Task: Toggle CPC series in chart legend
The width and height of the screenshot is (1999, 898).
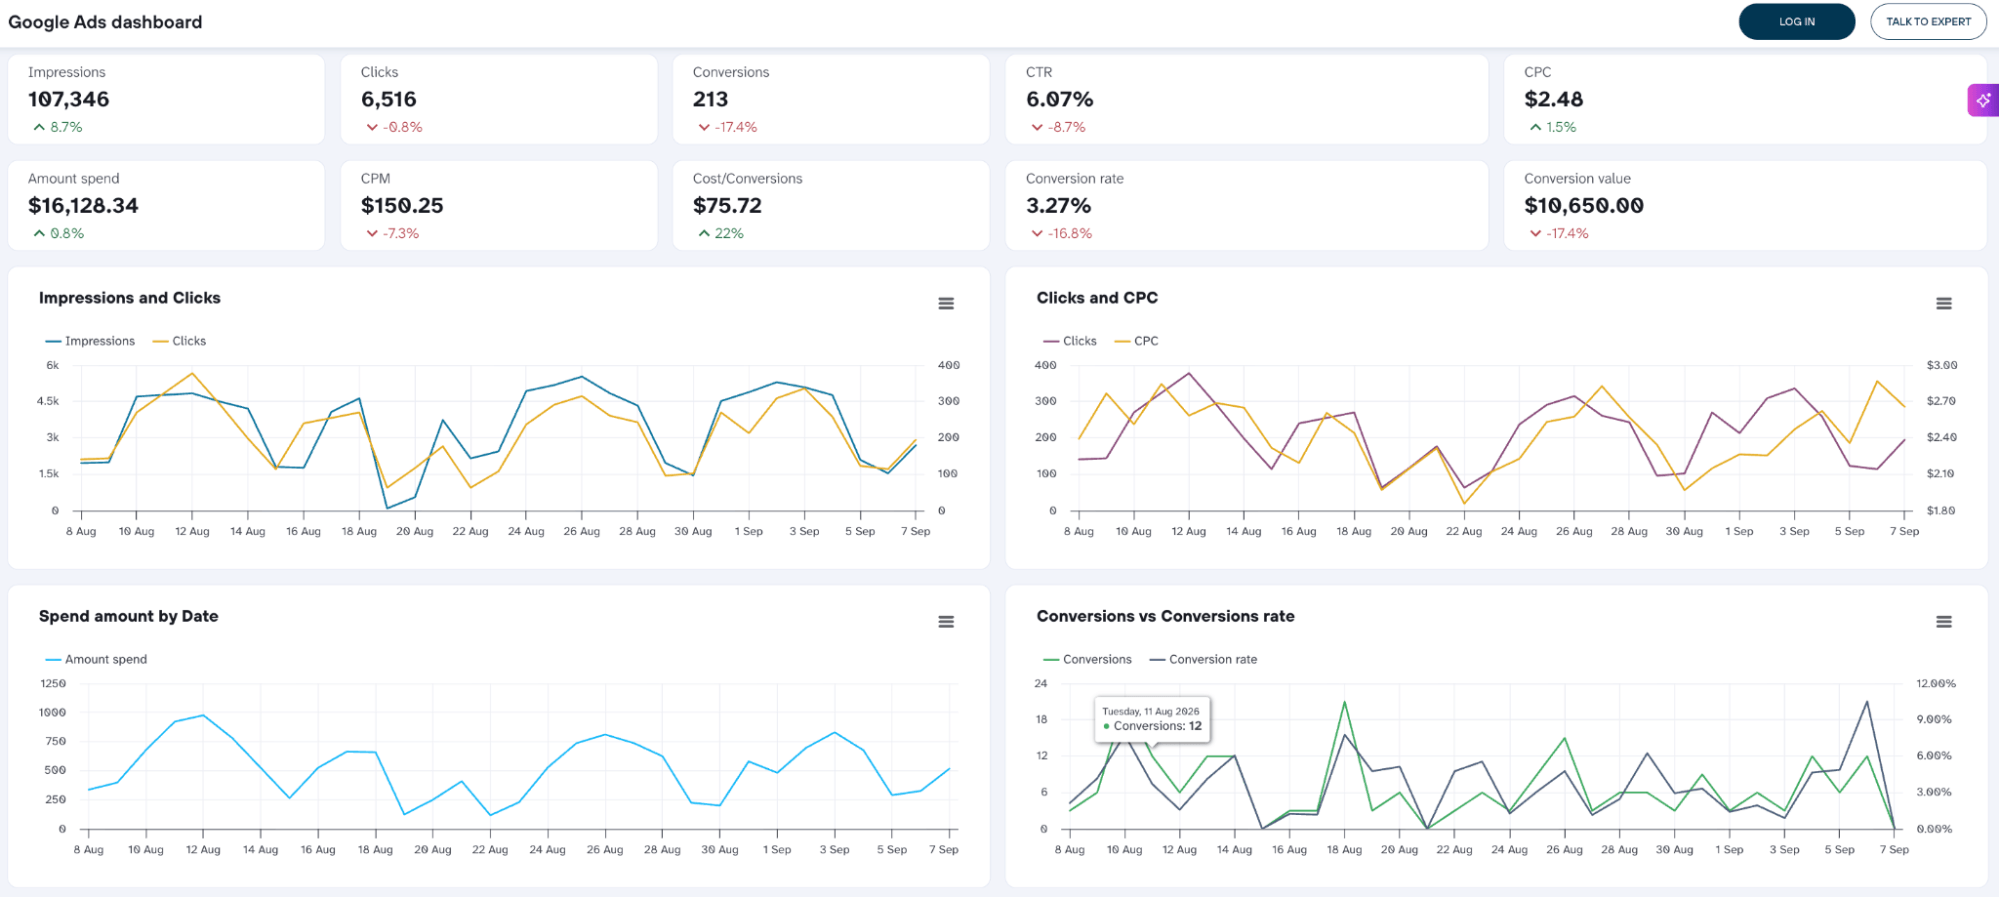Action: (1137, 341)
